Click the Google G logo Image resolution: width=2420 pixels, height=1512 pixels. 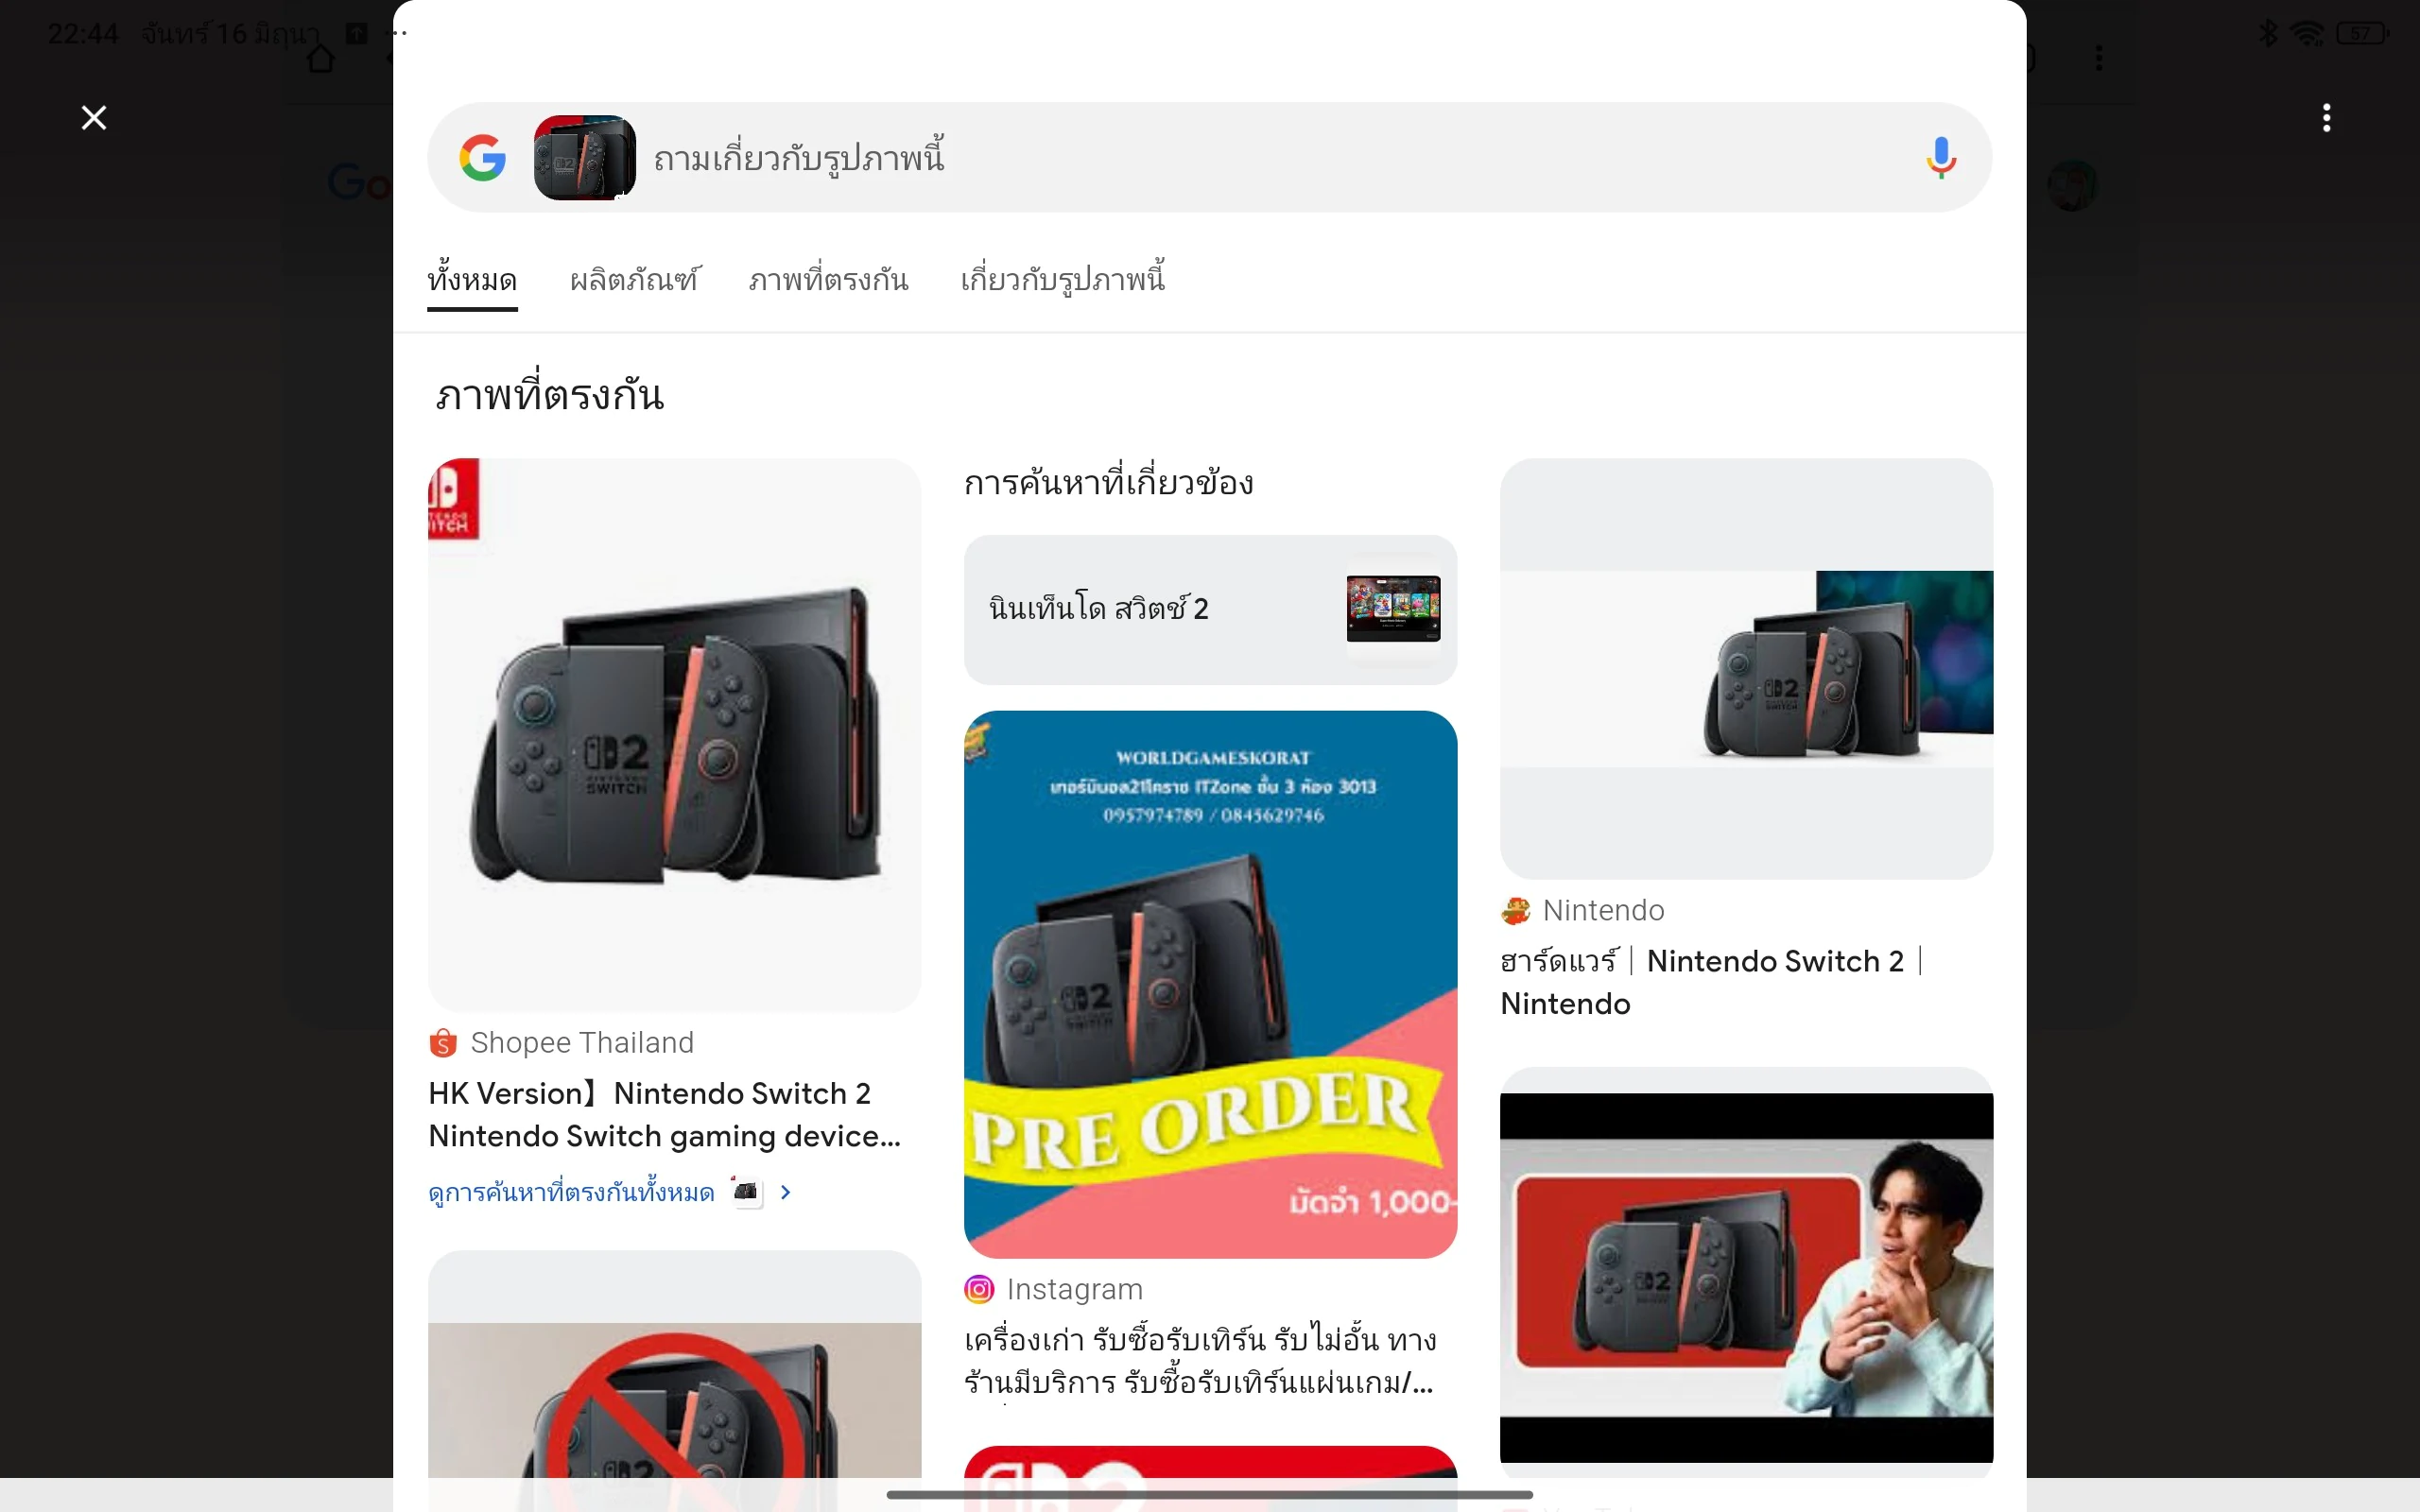[x=482, y=158]
